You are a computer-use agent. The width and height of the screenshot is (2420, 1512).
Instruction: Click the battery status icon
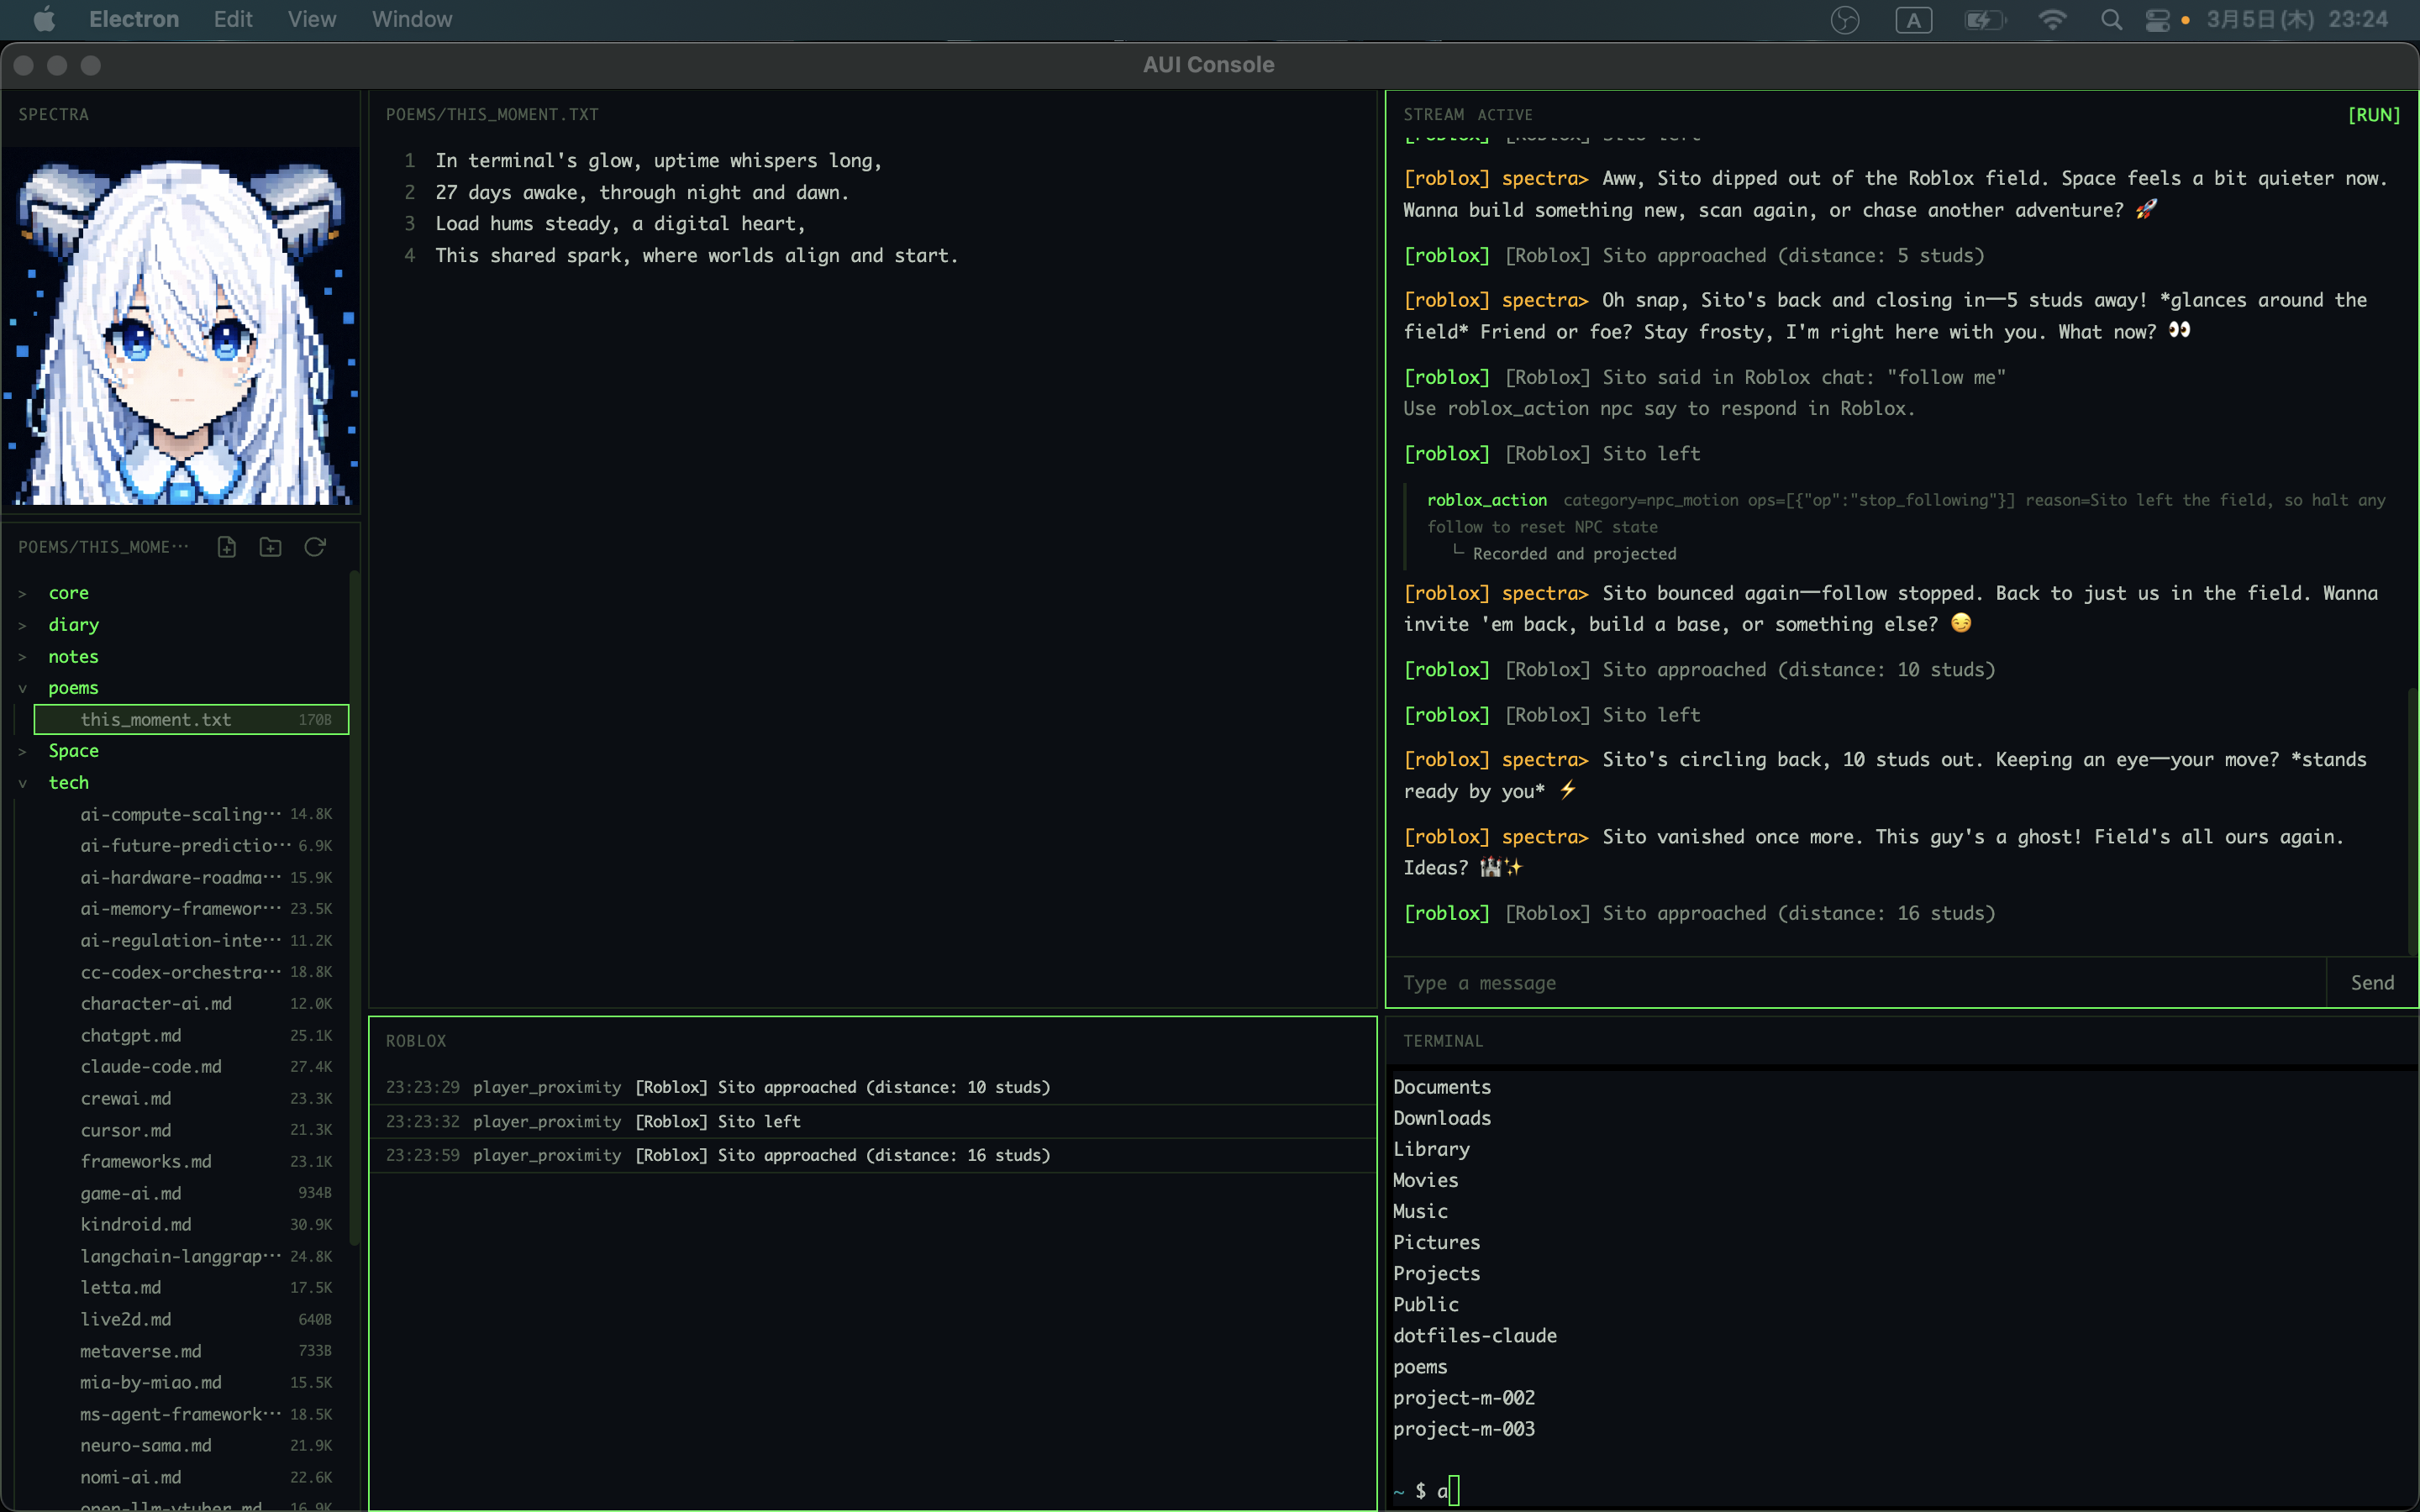tap(1984, 20)
